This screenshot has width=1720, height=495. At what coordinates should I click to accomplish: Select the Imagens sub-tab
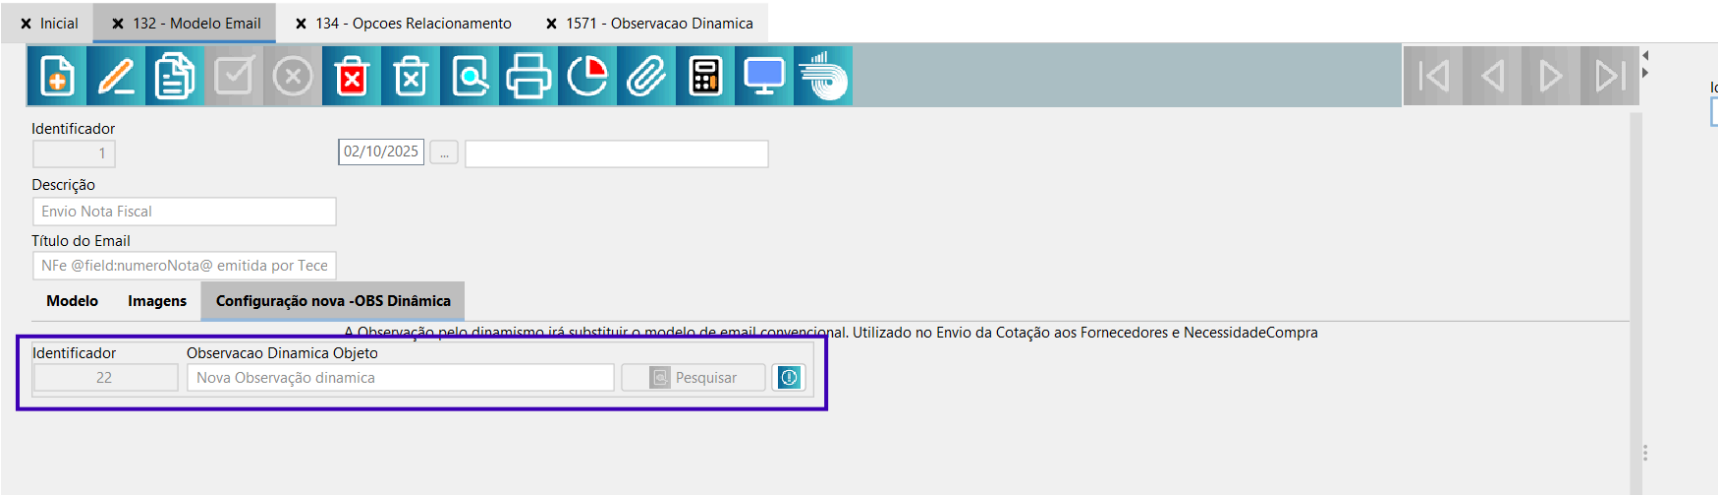pos(157,301)
